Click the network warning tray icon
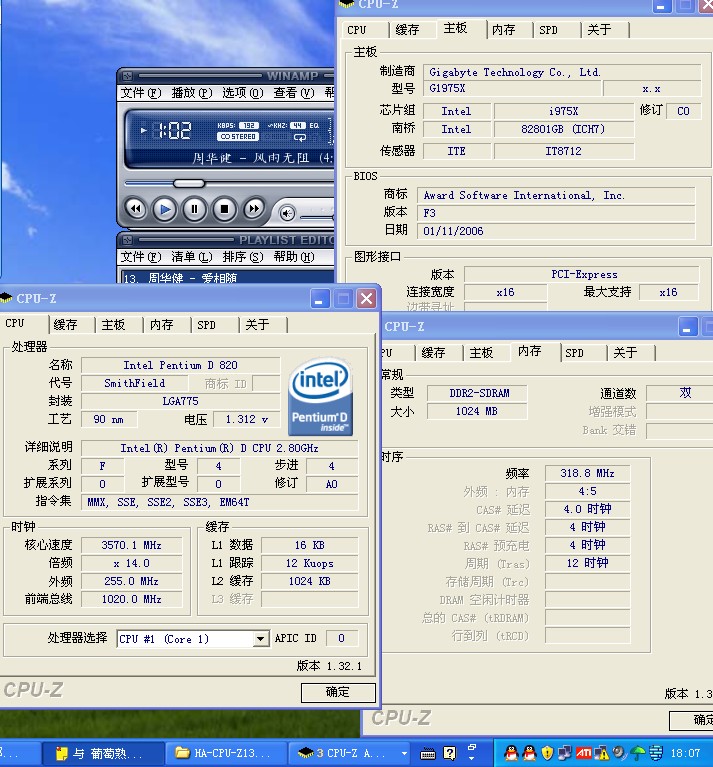 pyautogui.click(x=602, y=753)
